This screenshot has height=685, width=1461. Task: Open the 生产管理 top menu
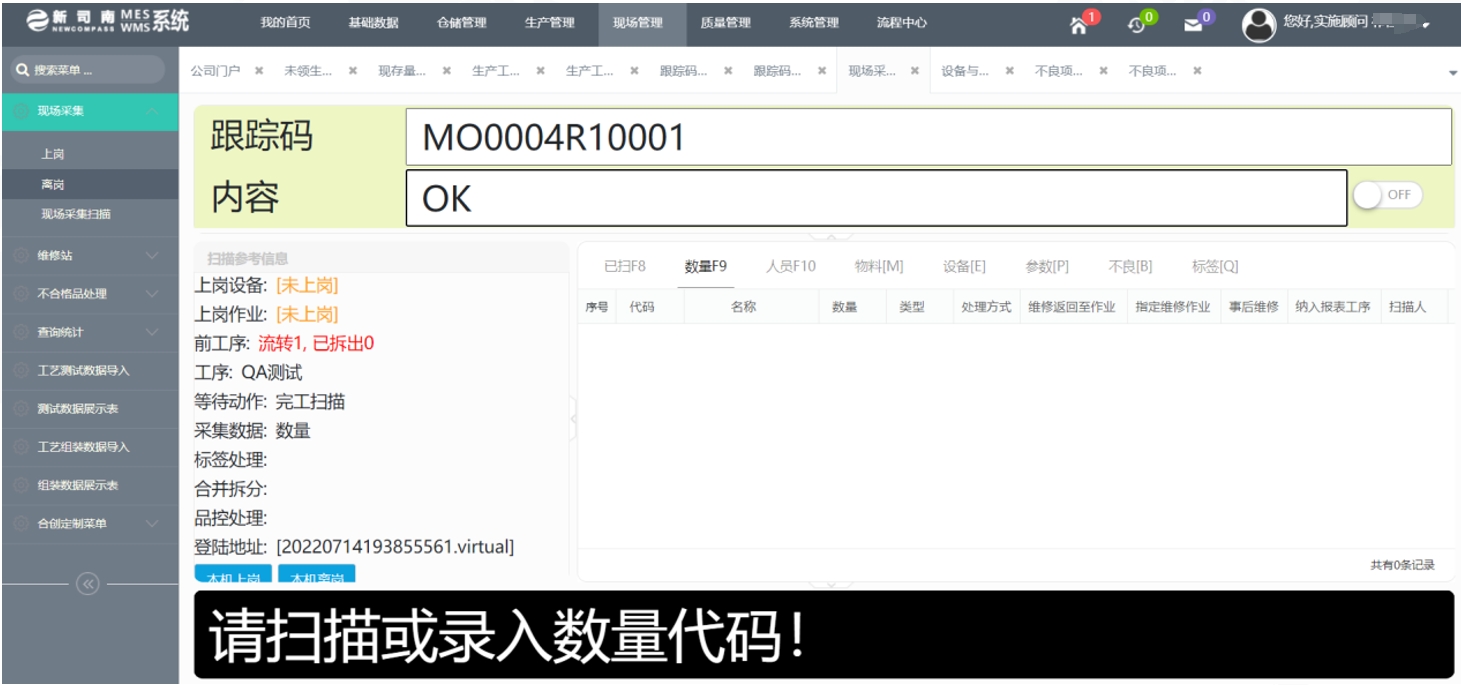tap(549, 23)
